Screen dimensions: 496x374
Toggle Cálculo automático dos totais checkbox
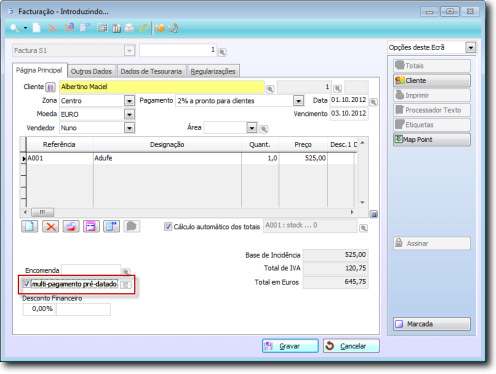tap(168, 227)
